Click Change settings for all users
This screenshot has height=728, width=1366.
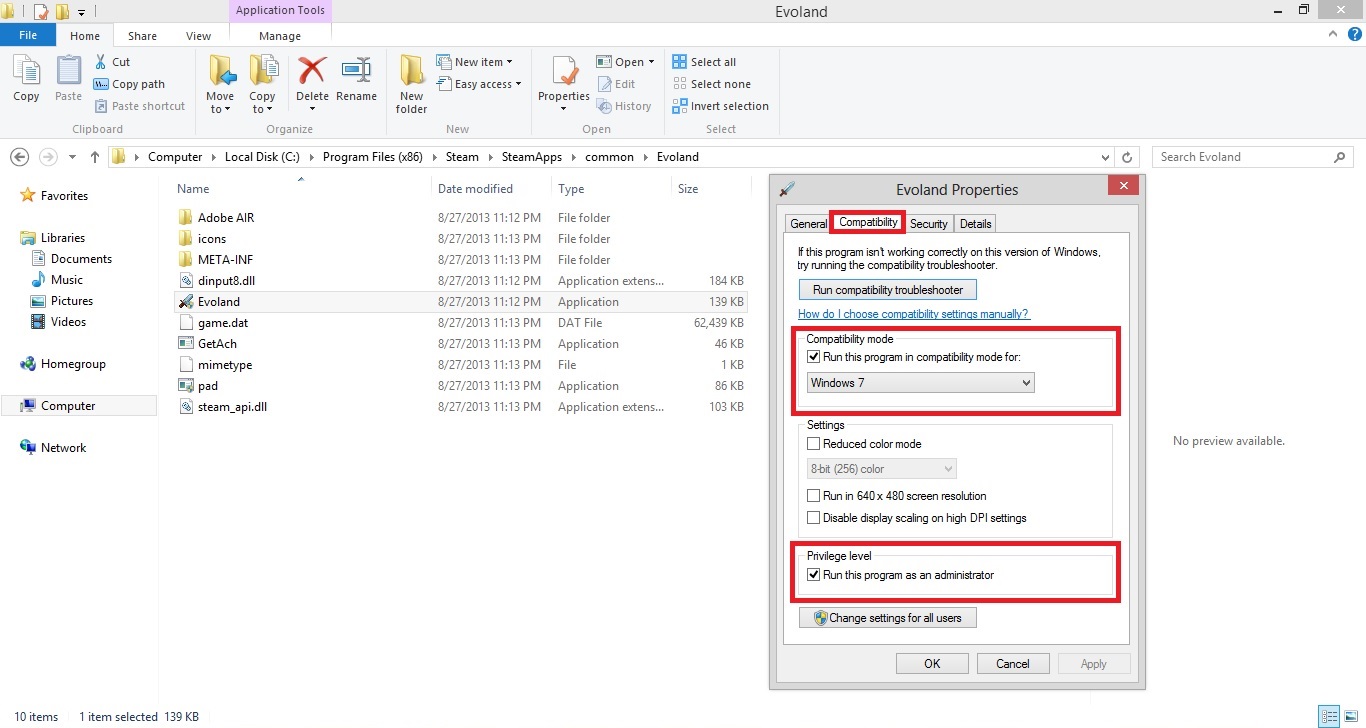tap(888, 618)
